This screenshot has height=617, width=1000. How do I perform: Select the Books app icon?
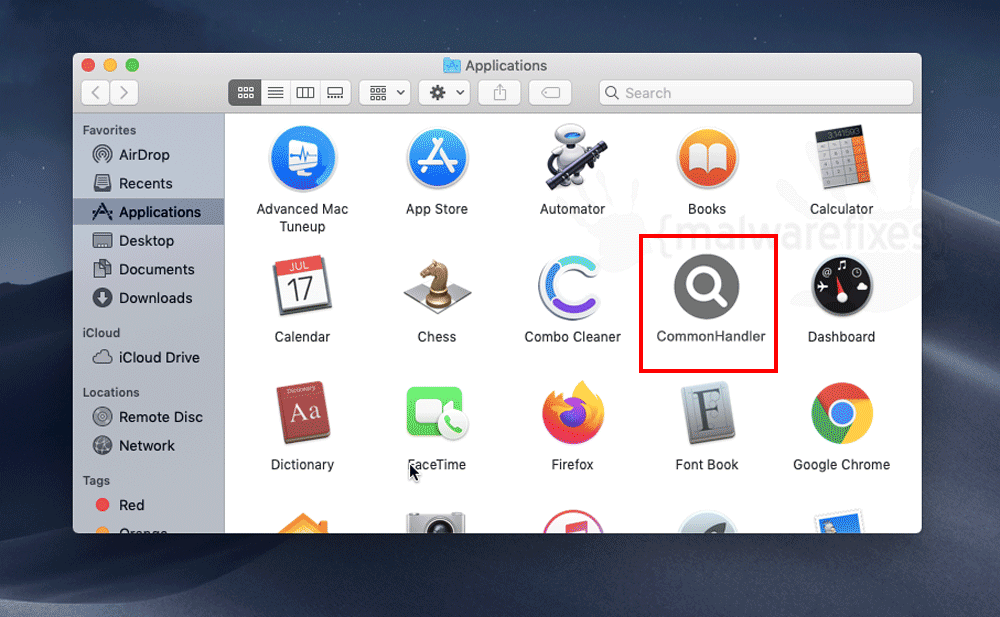pos(707,158)
